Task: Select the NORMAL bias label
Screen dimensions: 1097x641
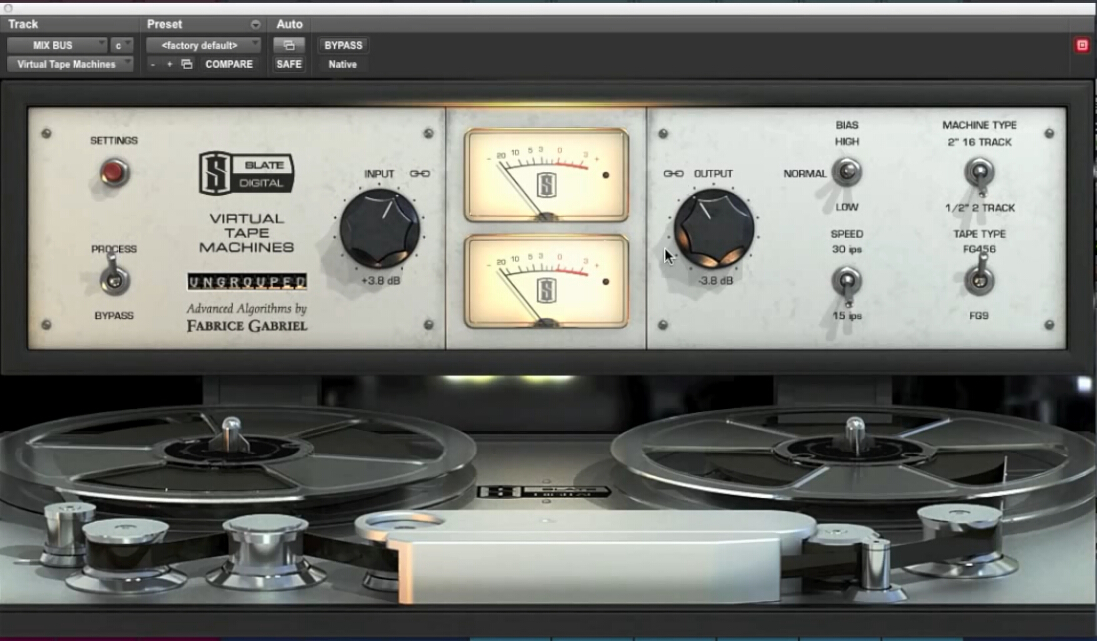Action: point(805,174)
